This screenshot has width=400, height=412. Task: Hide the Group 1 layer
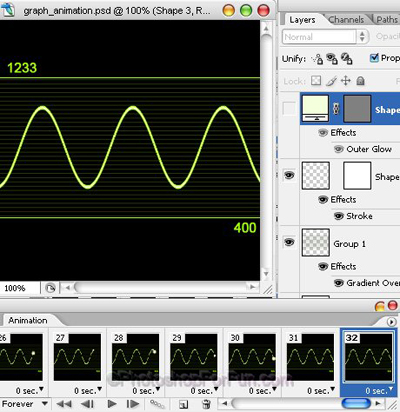point(289,242)
